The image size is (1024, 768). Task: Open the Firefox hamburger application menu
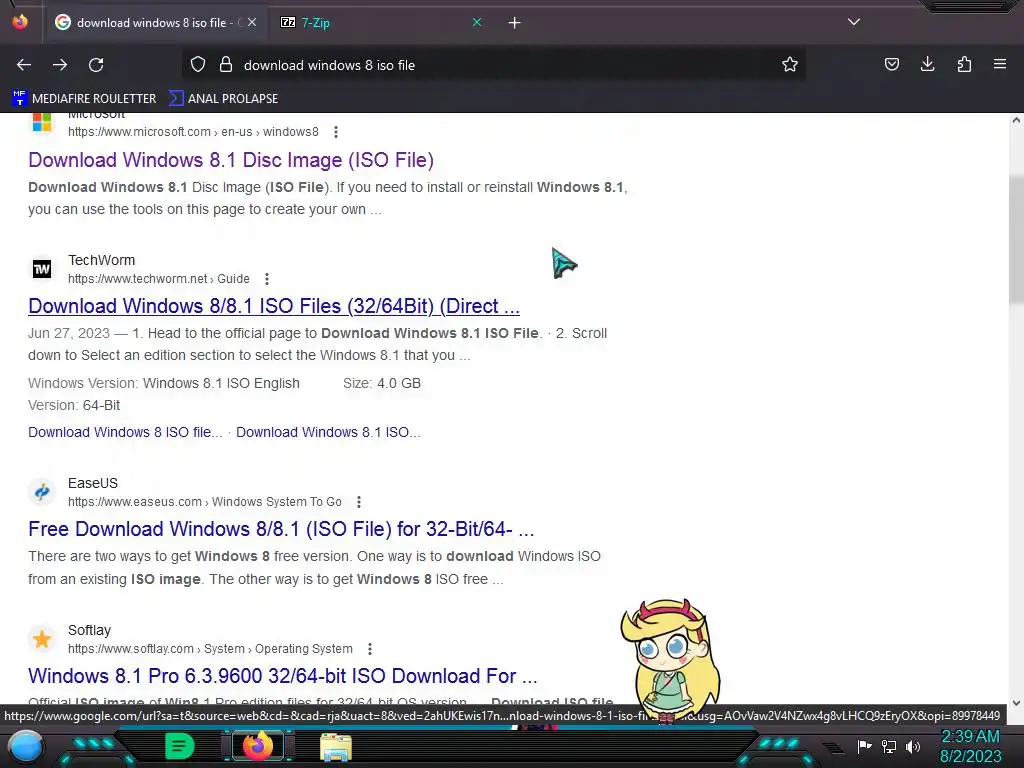tap(1000, 64)
